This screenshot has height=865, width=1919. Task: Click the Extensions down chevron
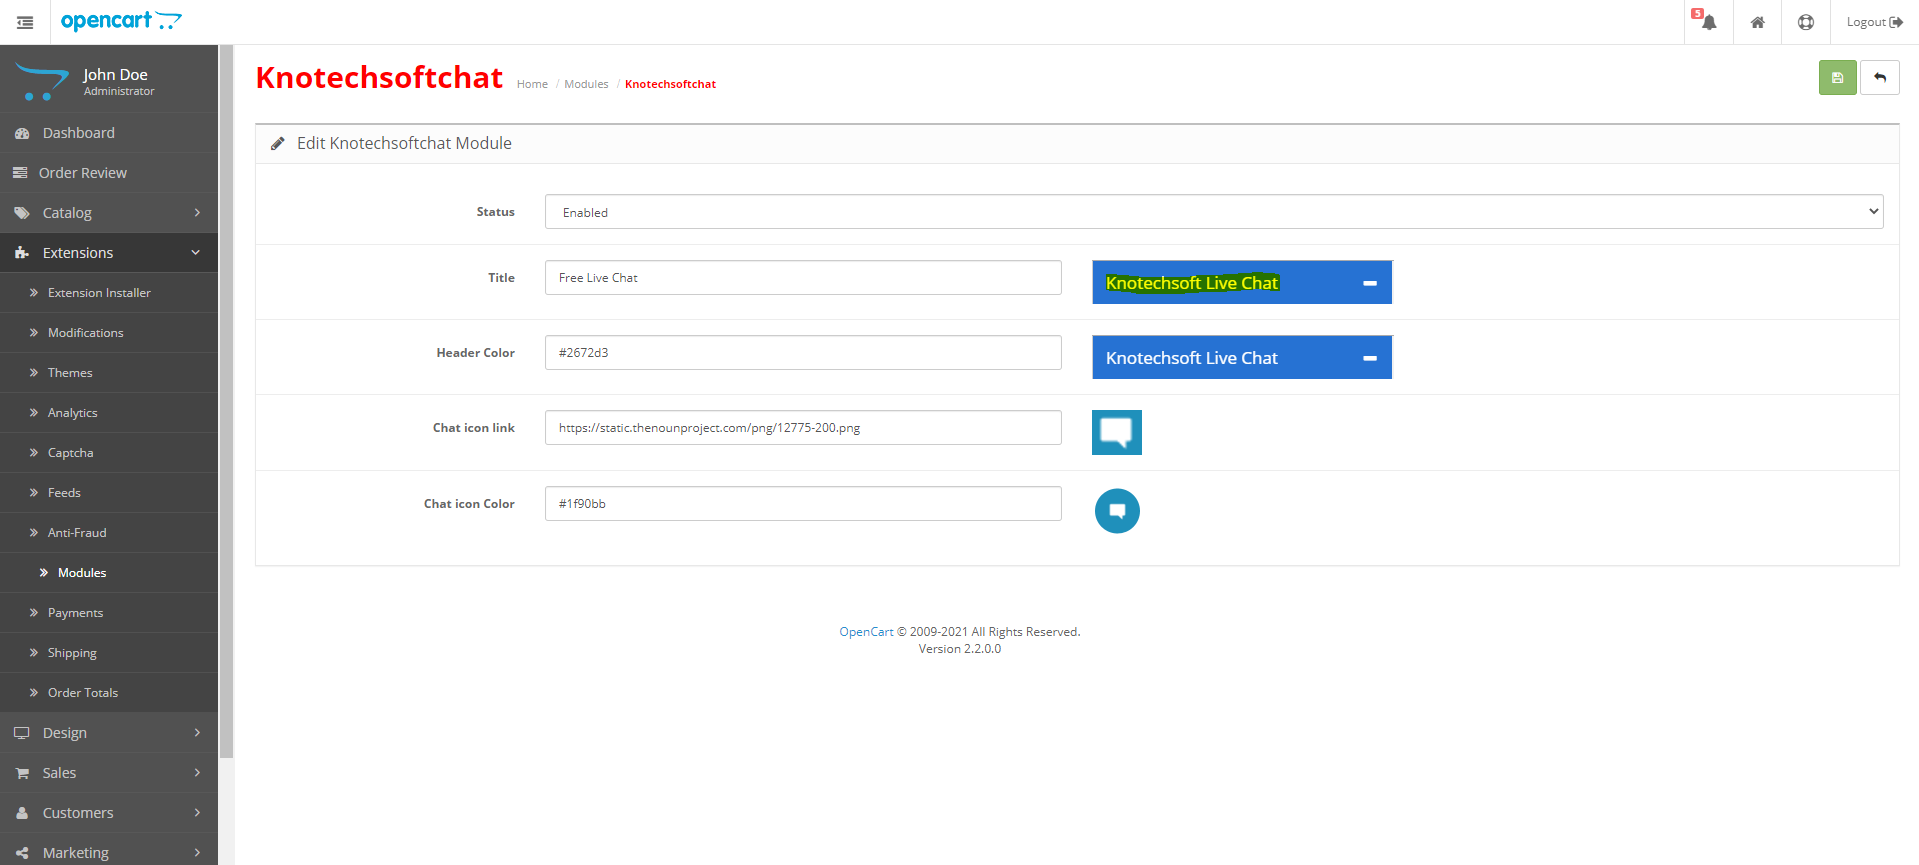click(x=196, y=253)
